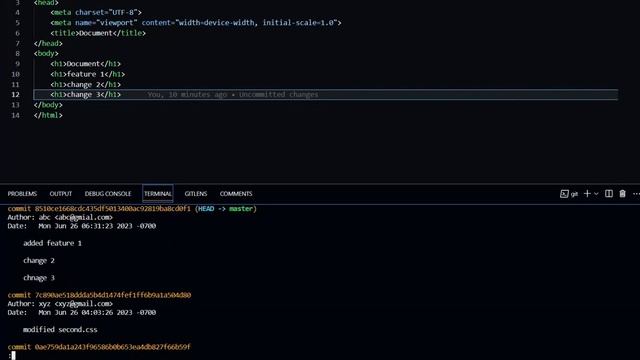Click the HEAD pointer label

pos(206,209)
